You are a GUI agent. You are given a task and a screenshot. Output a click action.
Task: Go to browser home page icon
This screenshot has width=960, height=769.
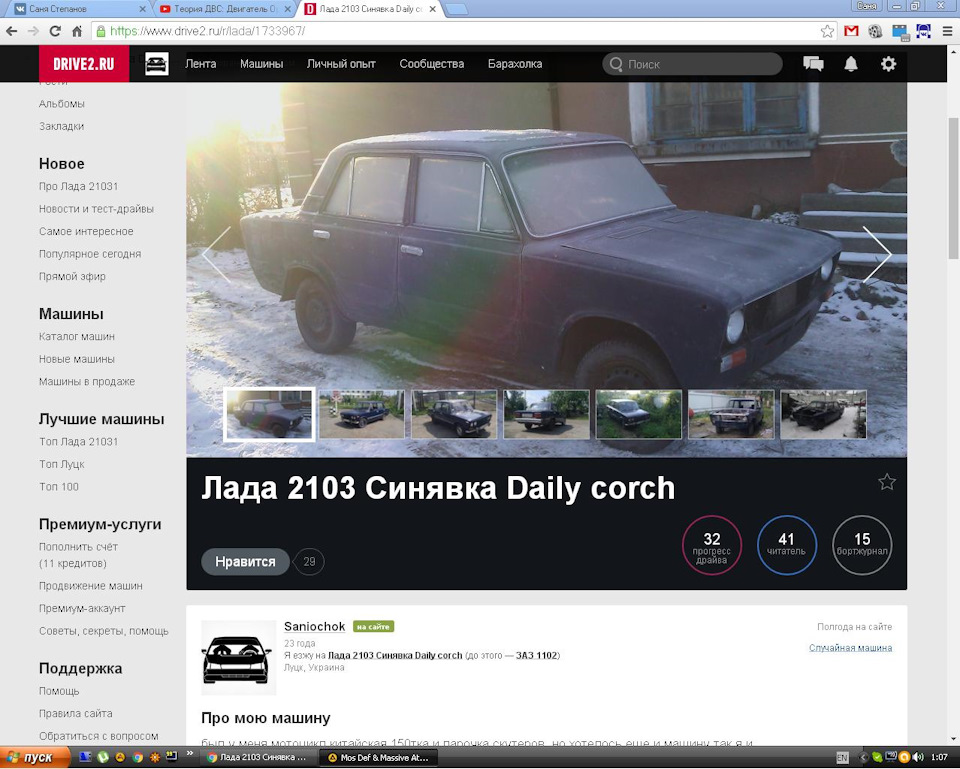[77, 31]
